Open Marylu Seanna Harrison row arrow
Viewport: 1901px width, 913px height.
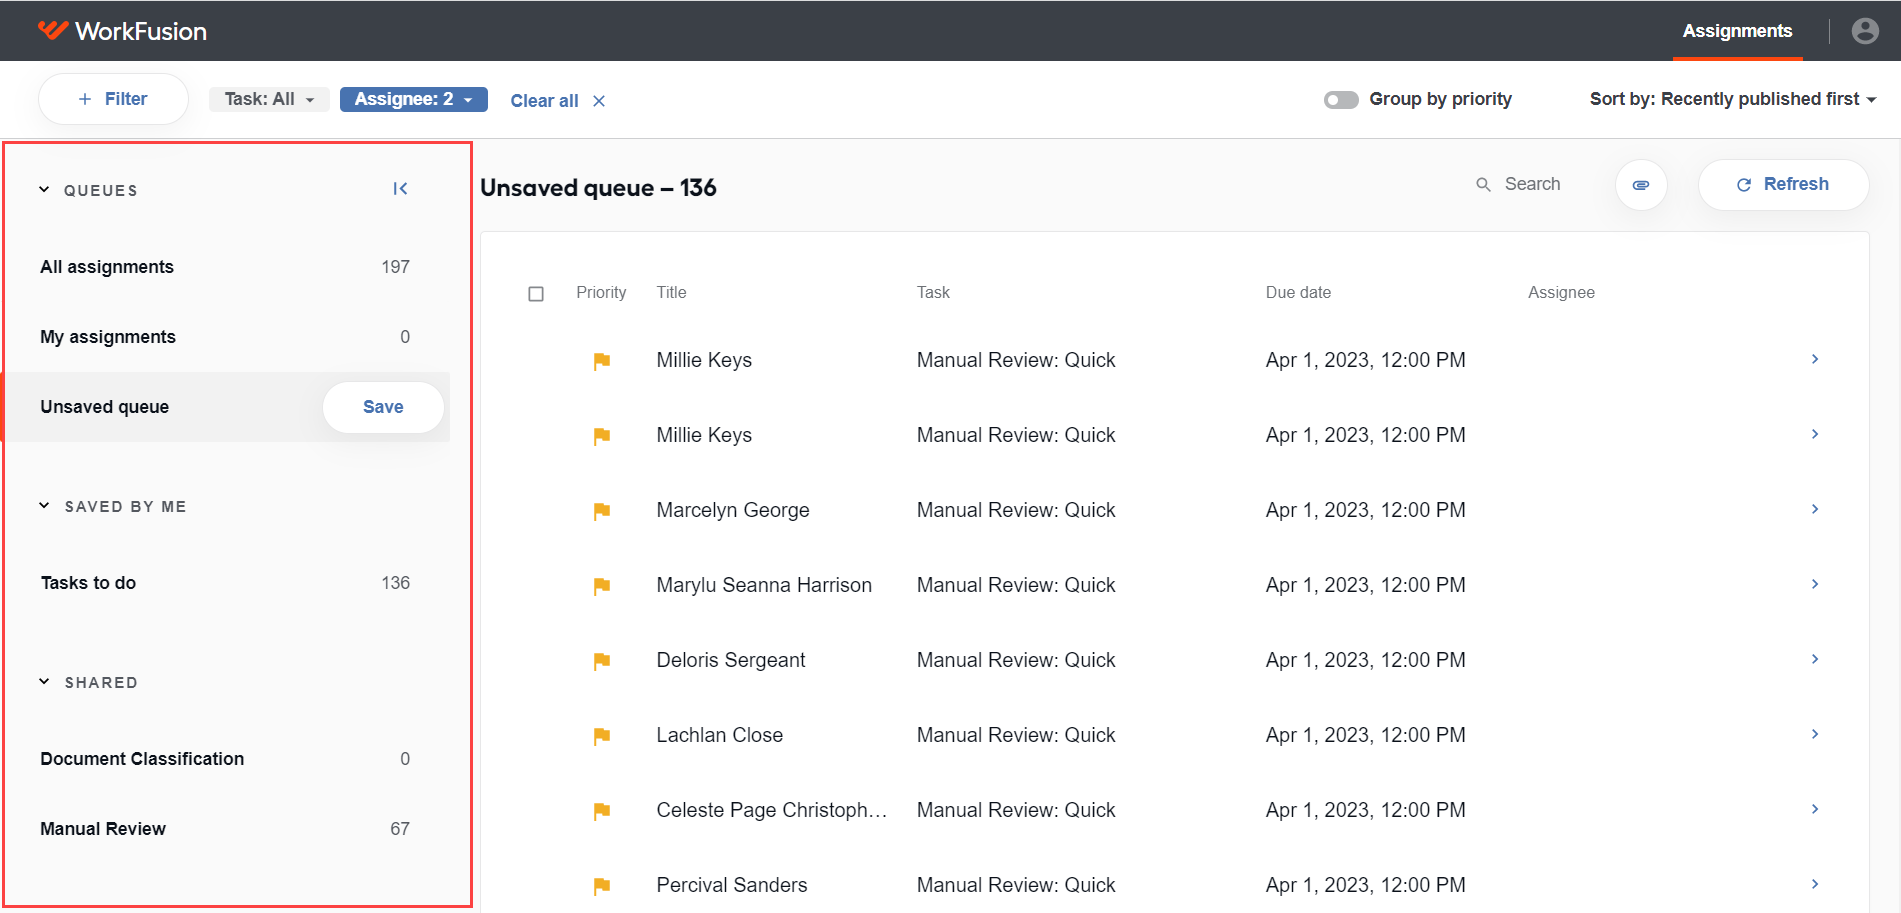pos(1815,584)
